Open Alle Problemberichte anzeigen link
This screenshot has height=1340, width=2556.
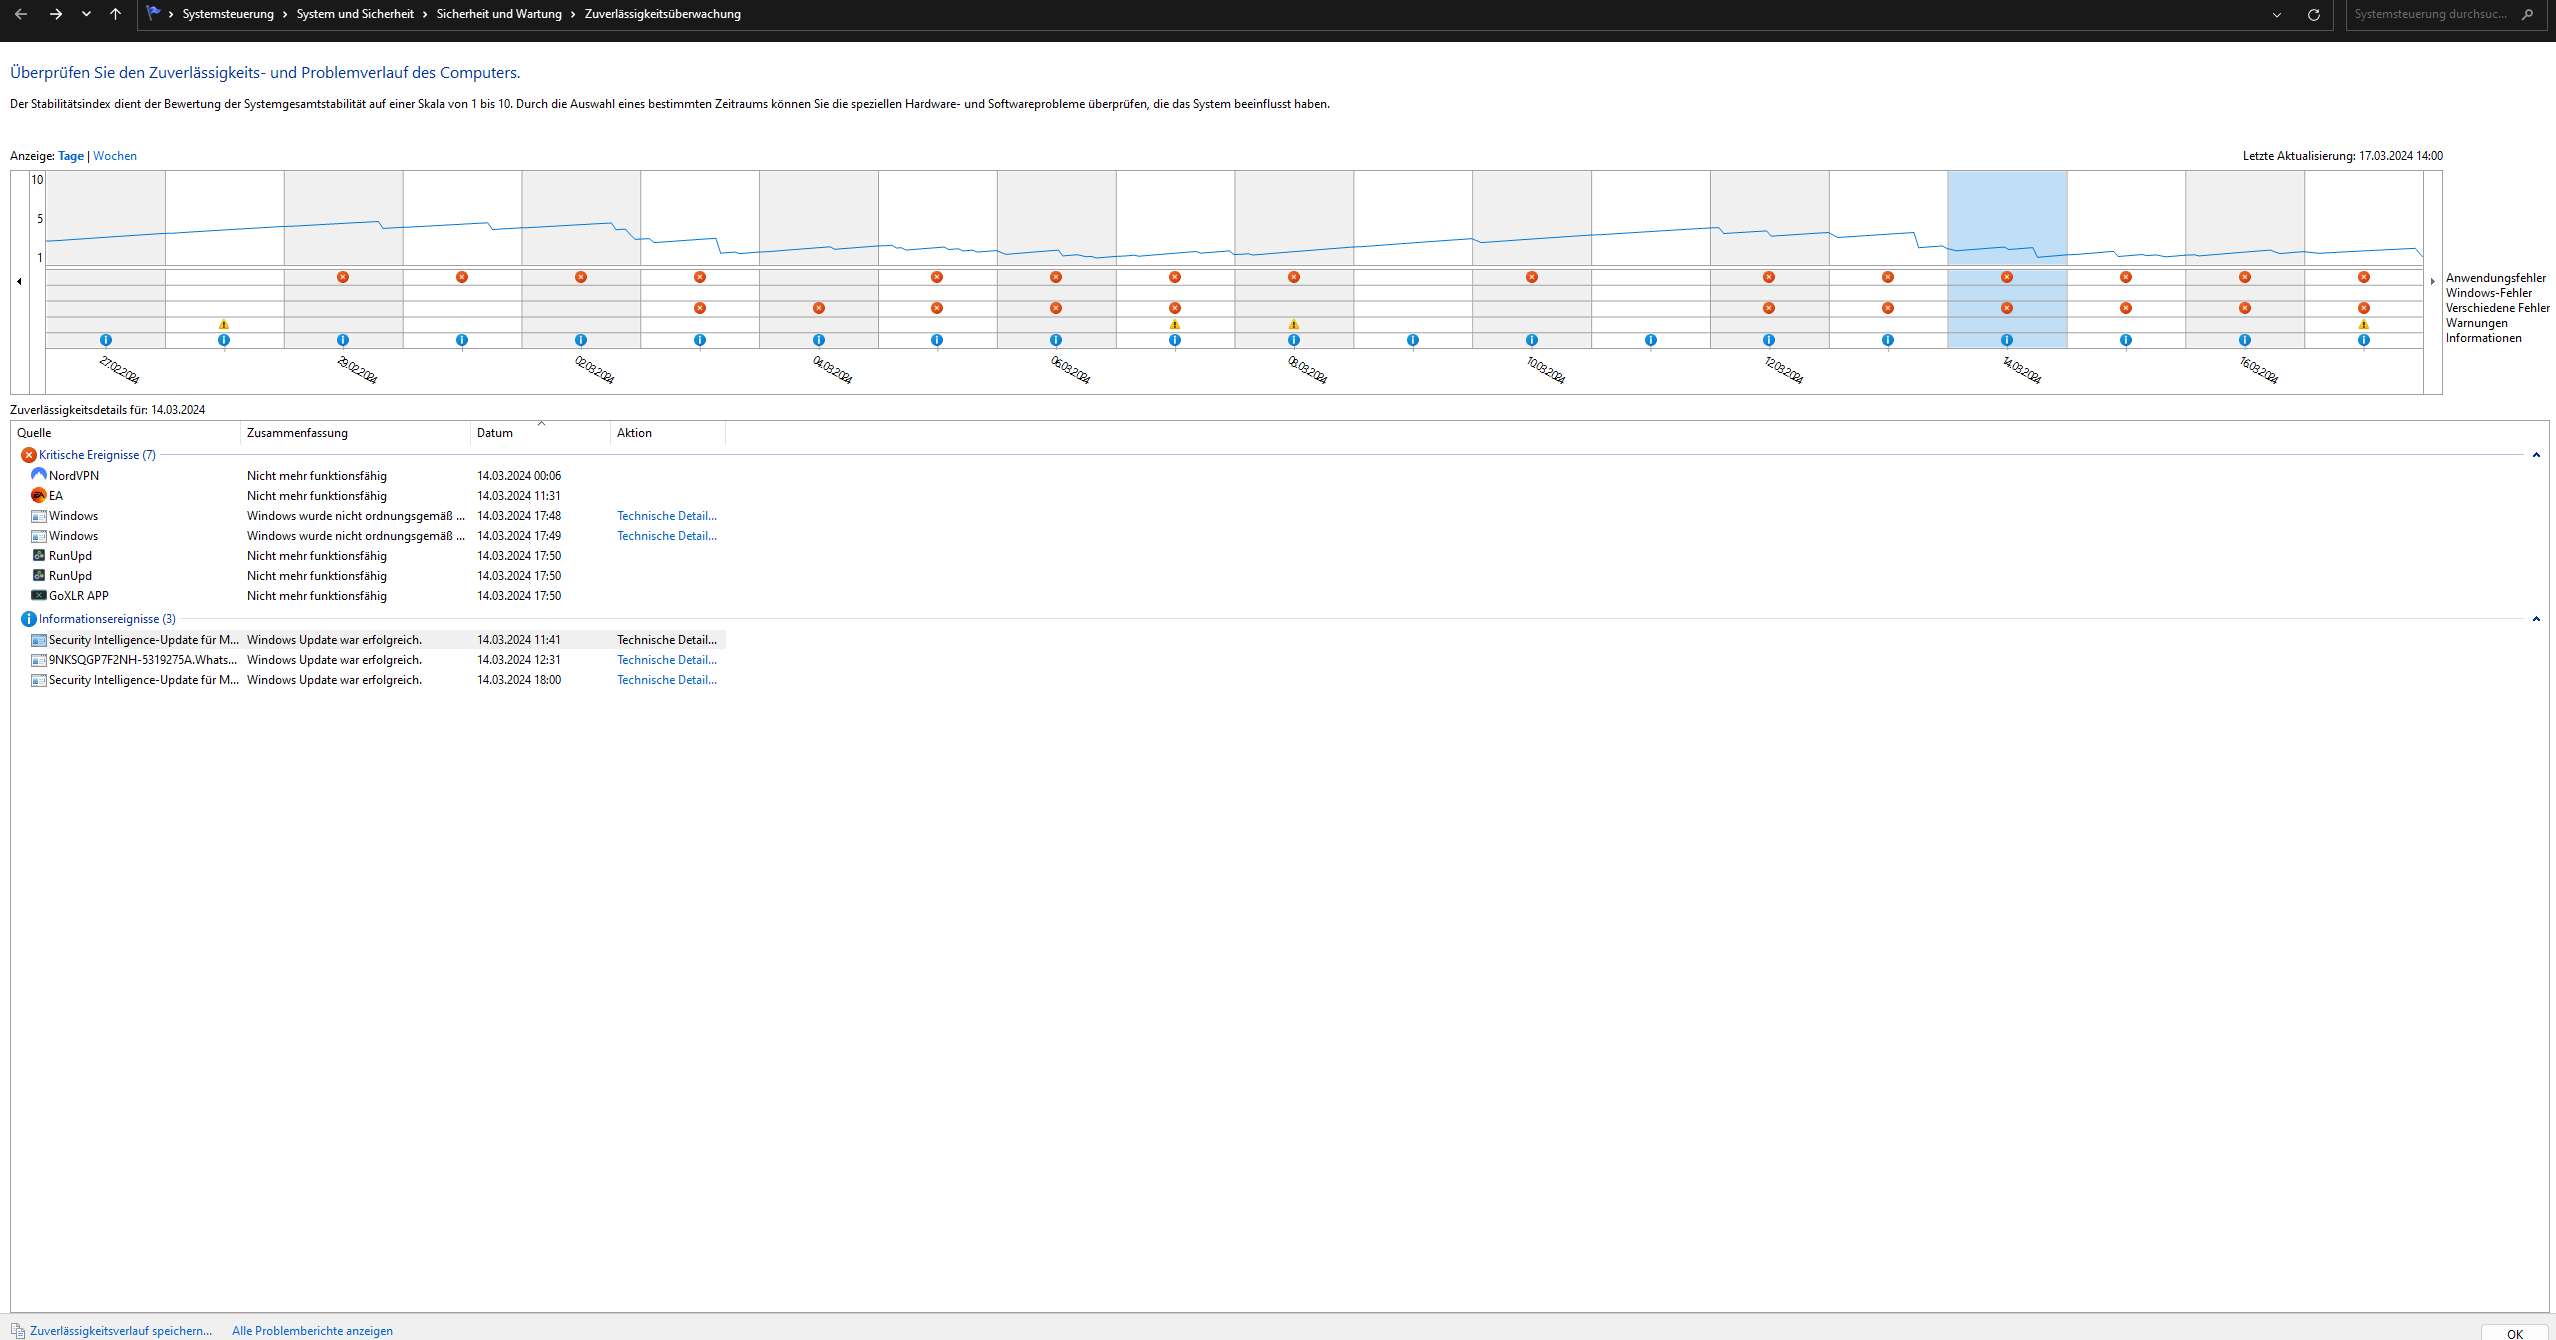312,1330
